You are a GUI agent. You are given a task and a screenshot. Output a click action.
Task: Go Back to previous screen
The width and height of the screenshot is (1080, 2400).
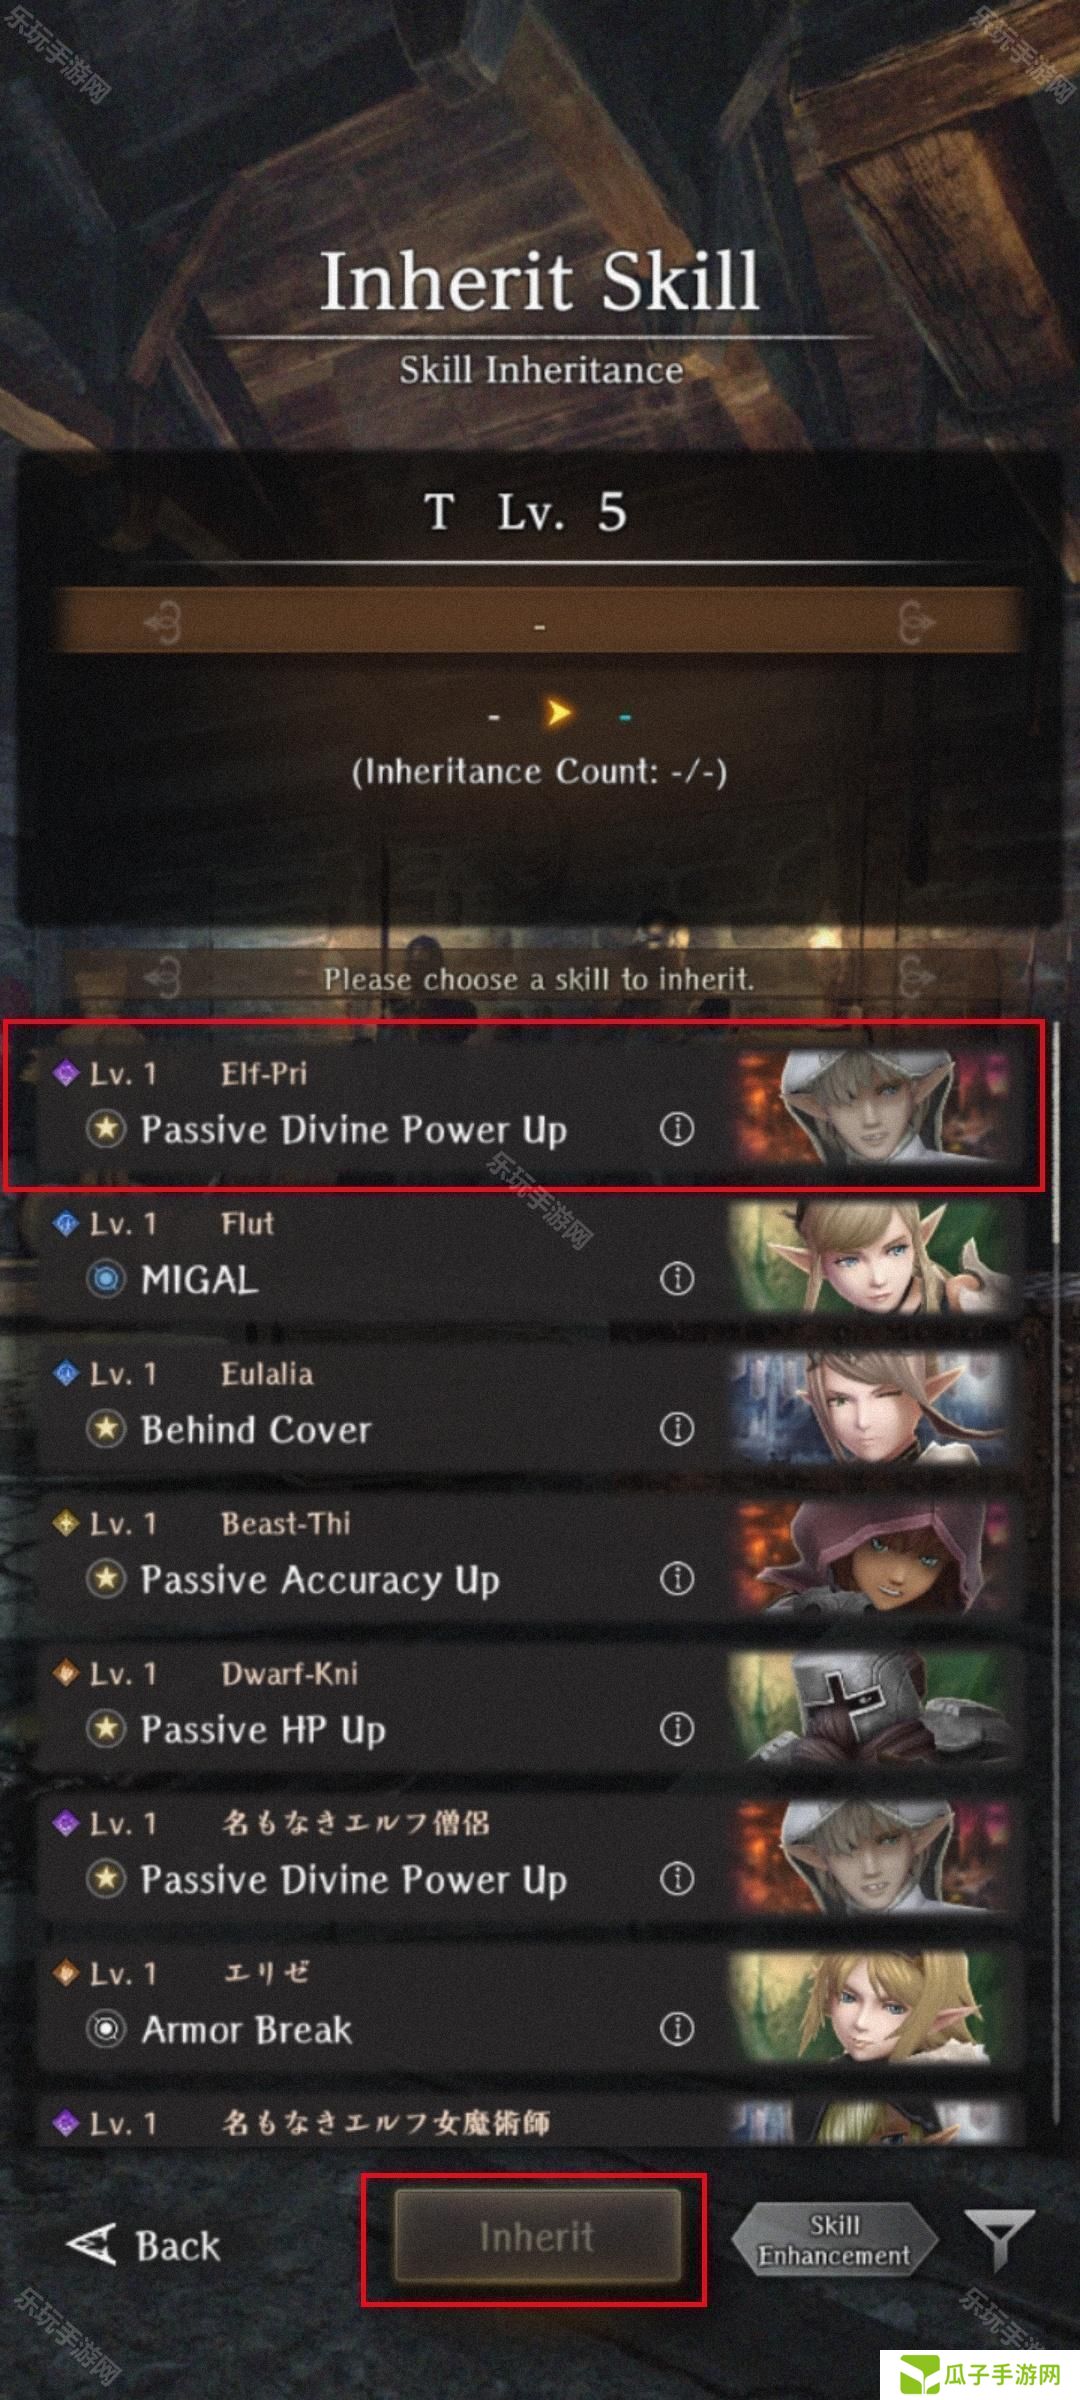(x=143, y=2244)
